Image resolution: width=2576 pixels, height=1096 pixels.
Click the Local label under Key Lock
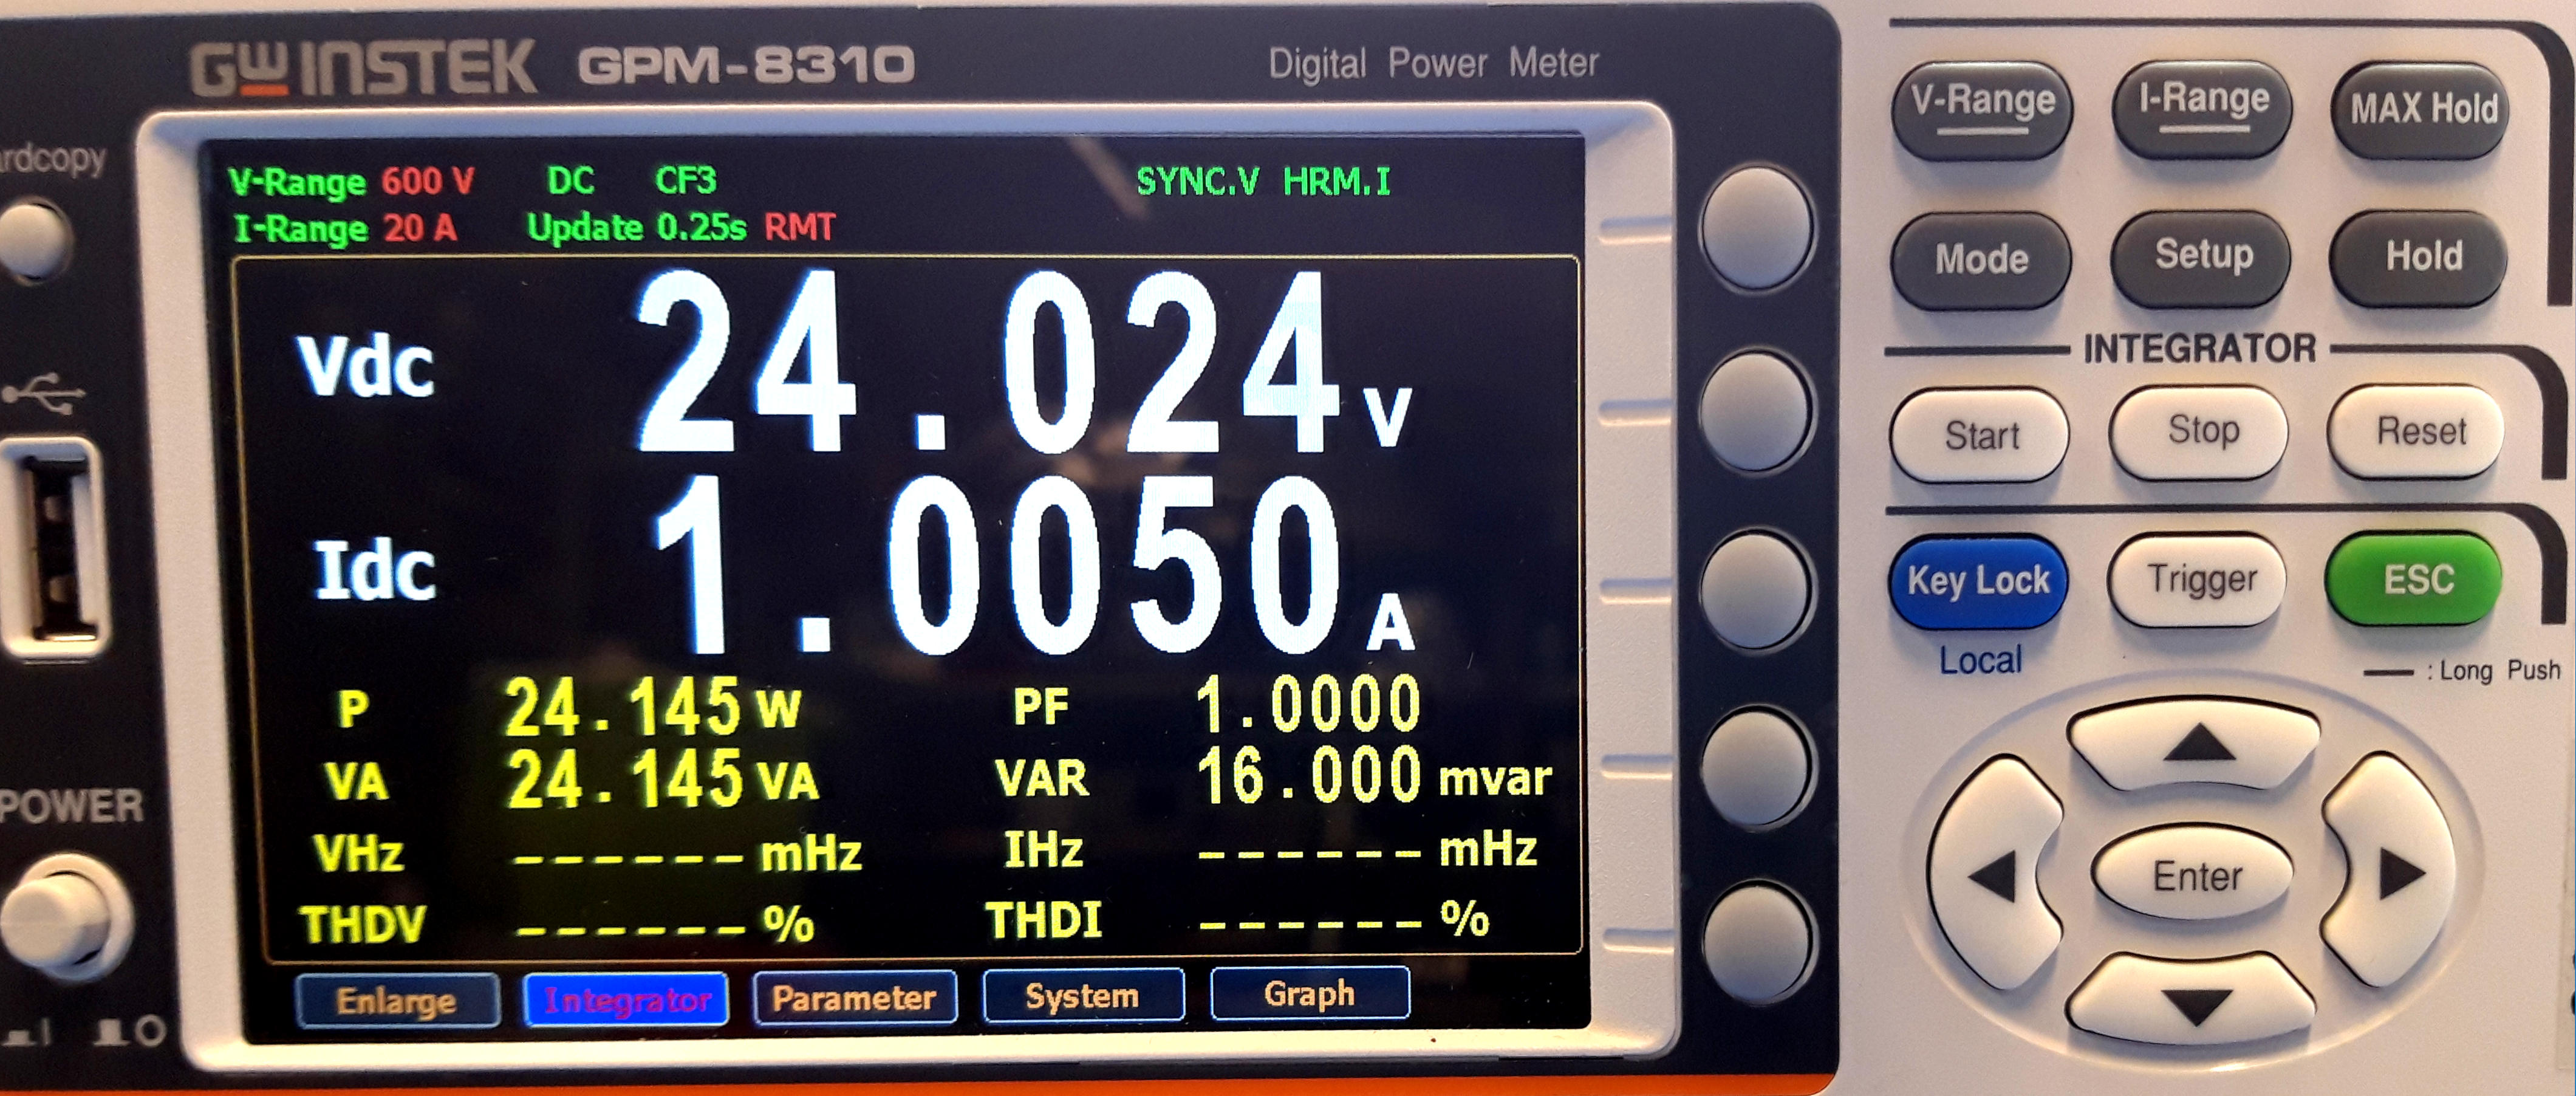click(x=1980, y=661)
